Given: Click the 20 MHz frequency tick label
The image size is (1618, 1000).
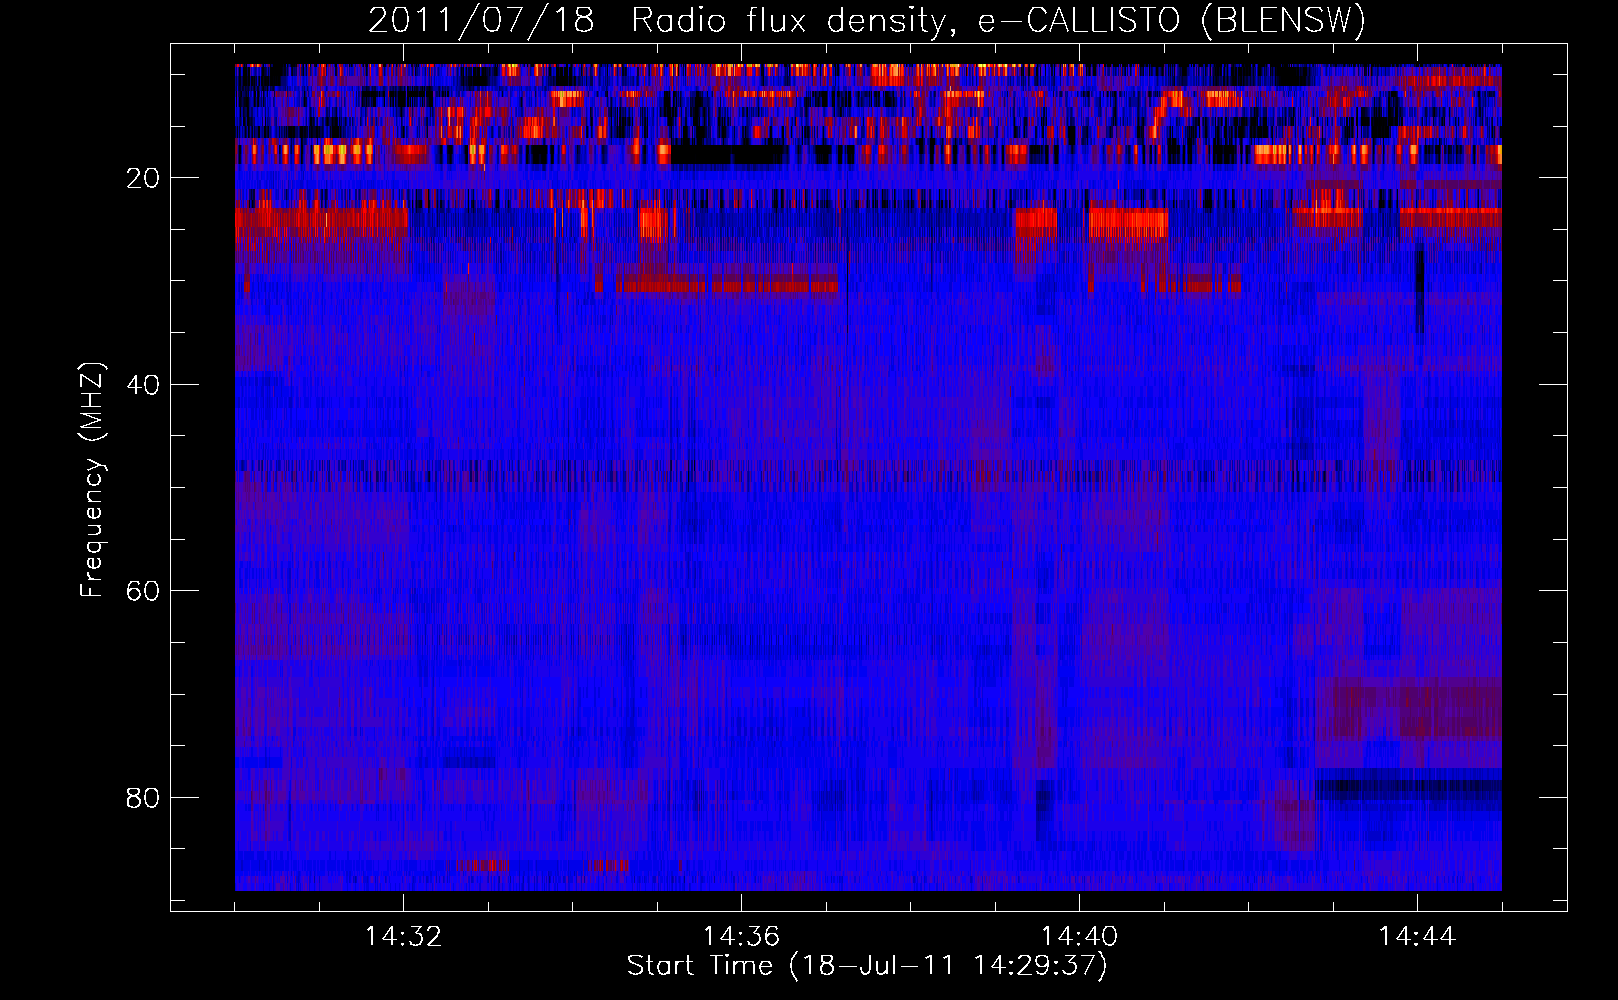Looking at the screenshot, I should pos(143,178).
